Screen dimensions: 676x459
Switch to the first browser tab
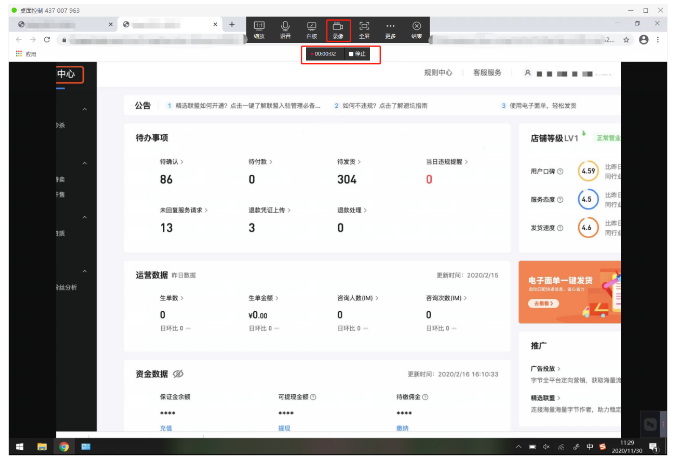pyautogui.click(x=65, y=25)
